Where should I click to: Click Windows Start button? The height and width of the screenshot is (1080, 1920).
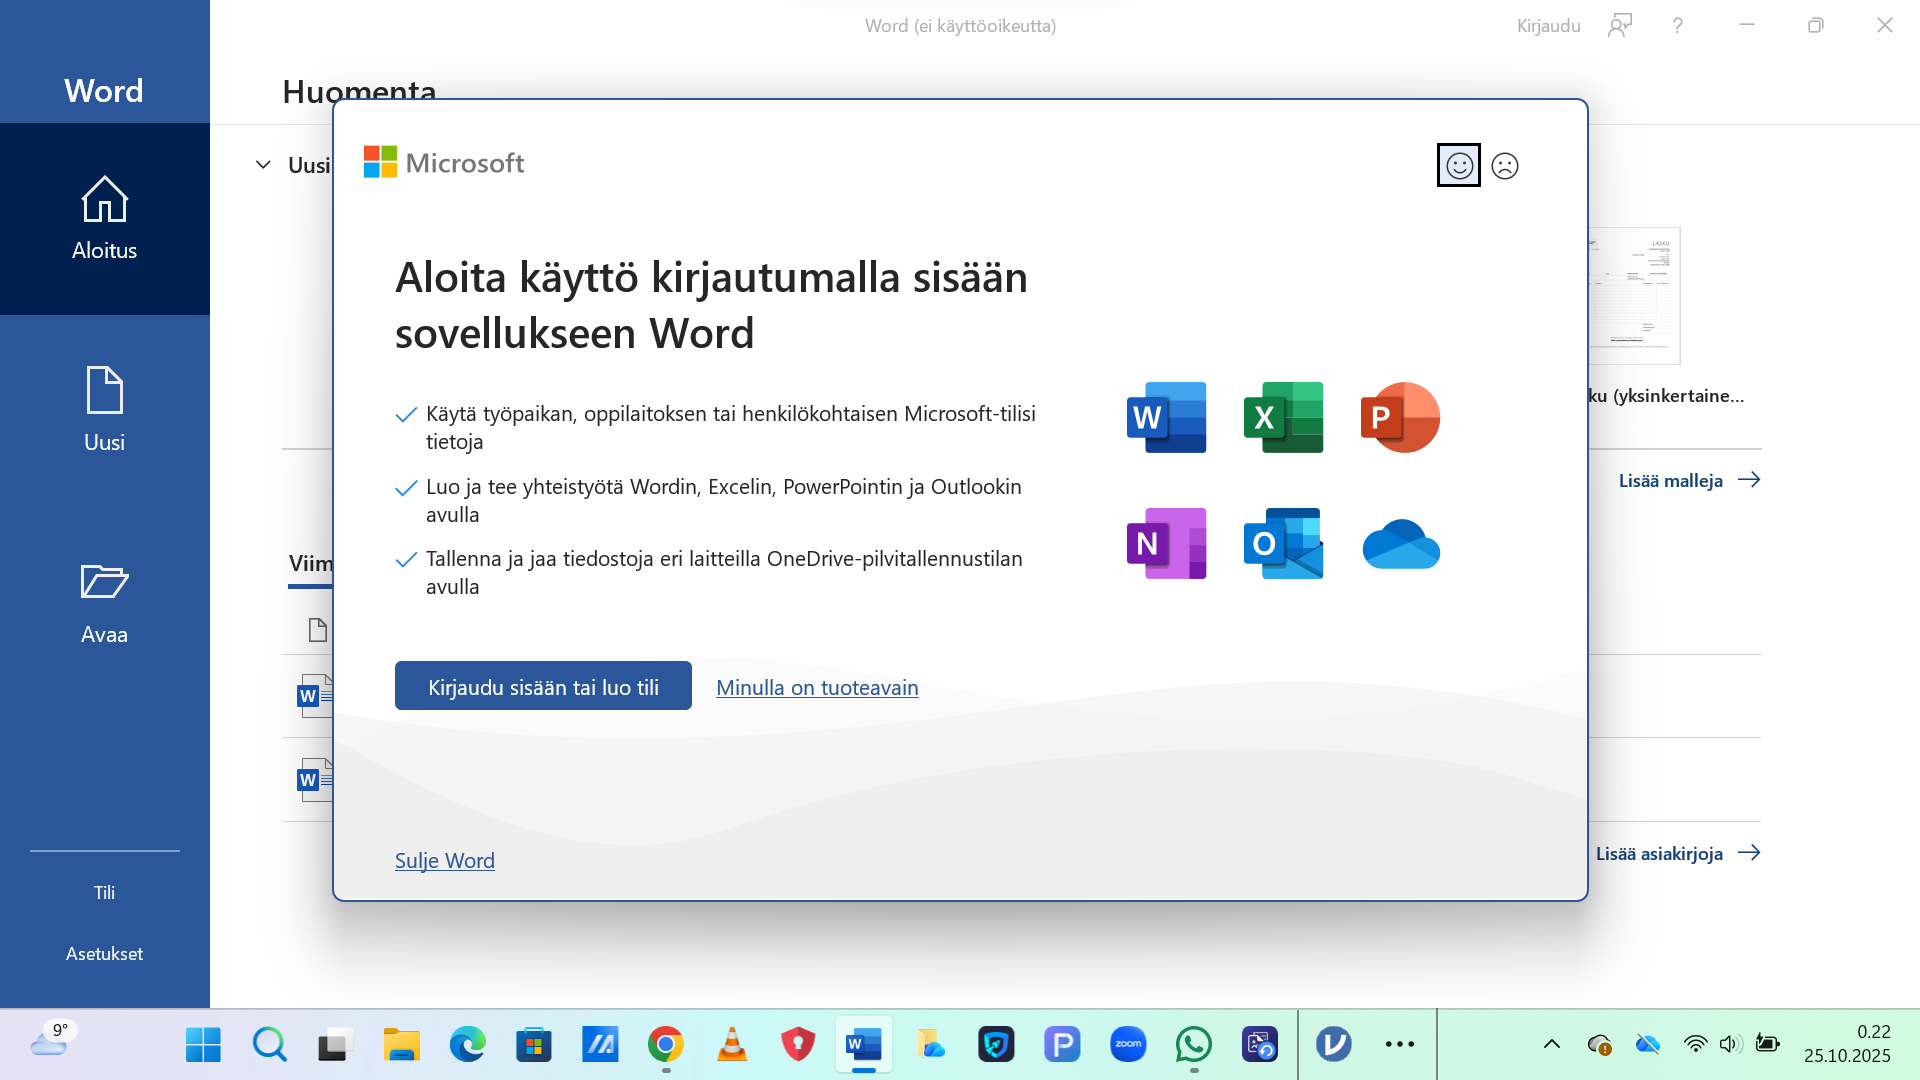(x=203, y=1044)
